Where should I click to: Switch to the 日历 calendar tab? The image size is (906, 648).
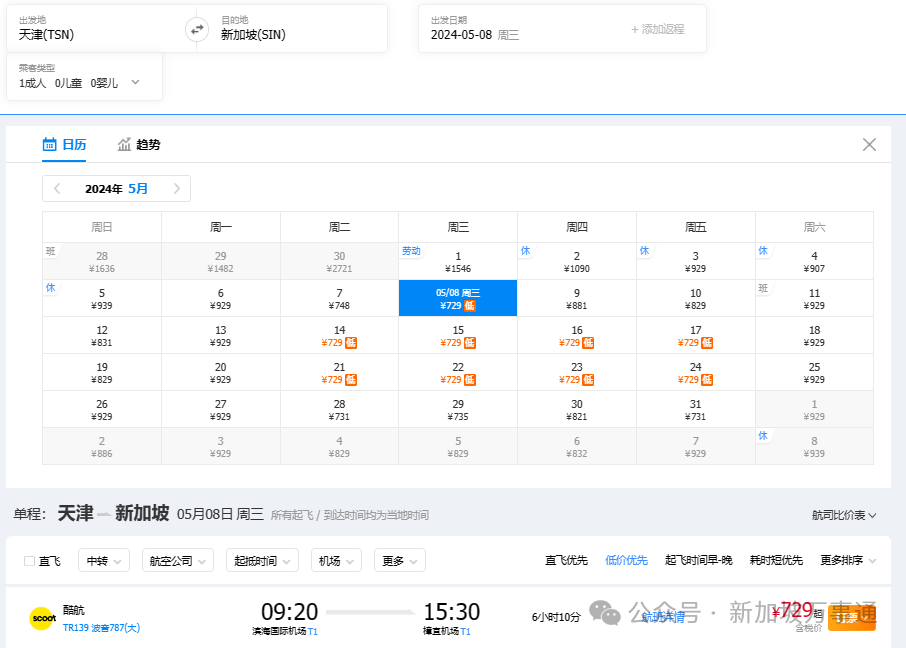pos(64,145)
